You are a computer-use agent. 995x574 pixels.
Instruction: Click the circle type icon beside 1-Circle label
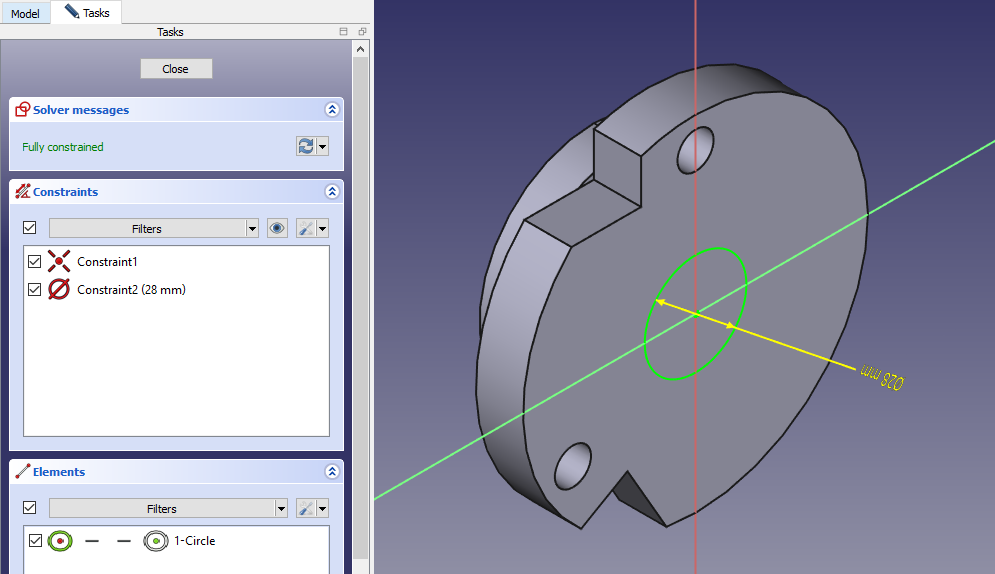click(x=155, y=541)
